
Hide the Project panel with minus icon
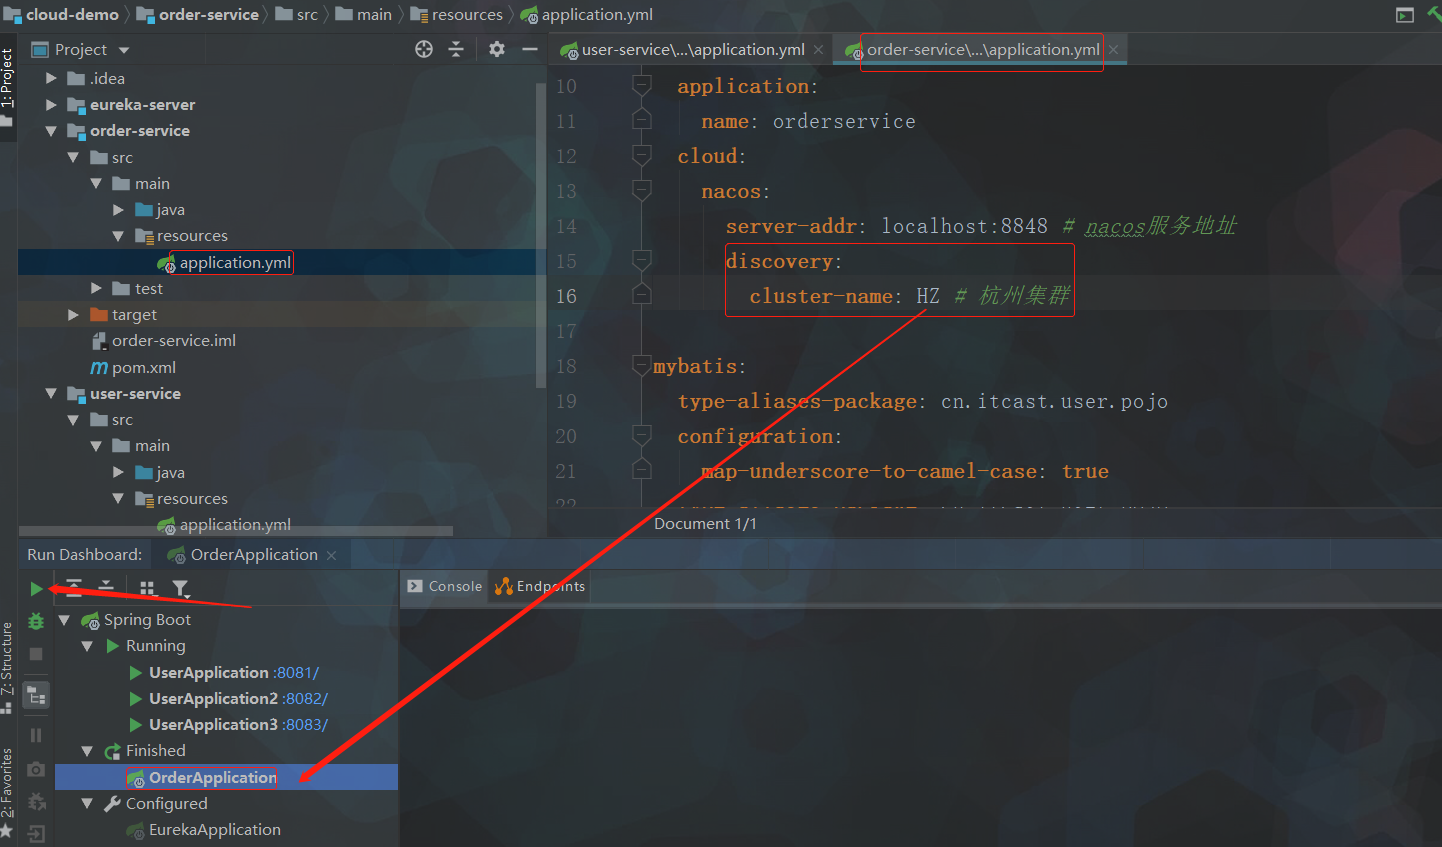pyautogui.click(x=530, y=49)
